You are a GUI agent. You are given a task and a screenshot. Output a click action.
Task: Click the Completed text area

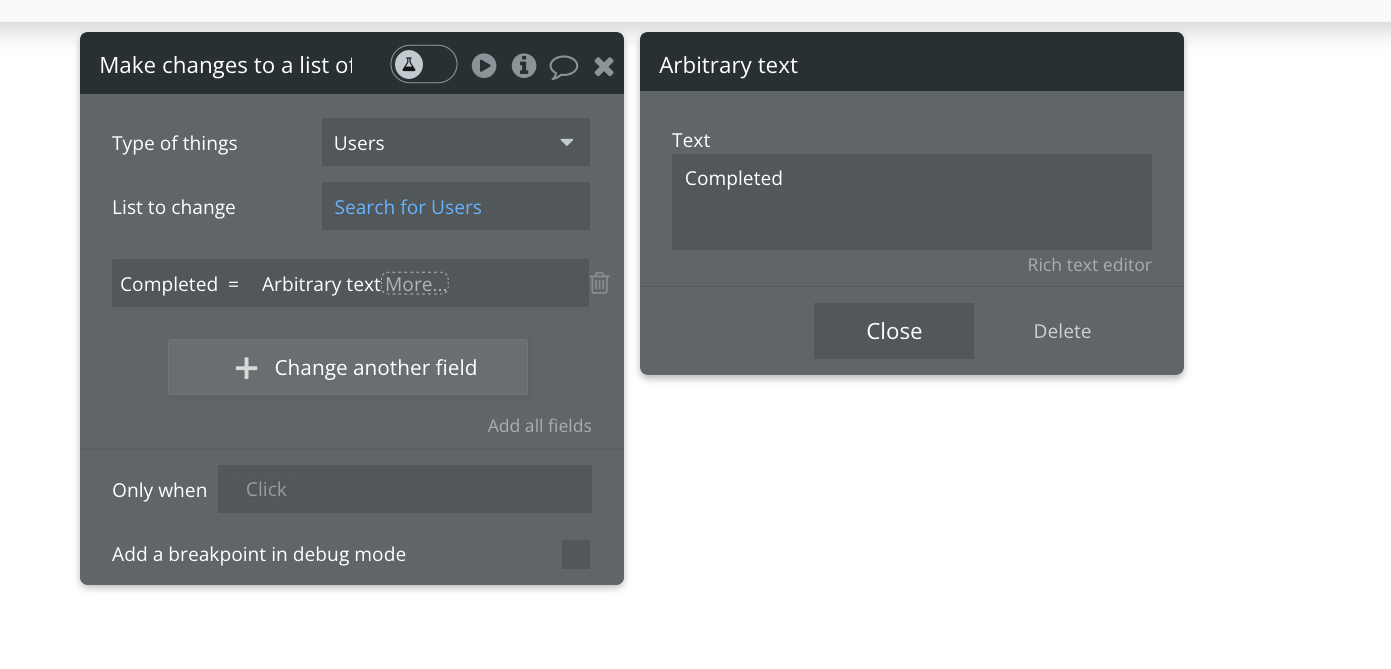912,202
